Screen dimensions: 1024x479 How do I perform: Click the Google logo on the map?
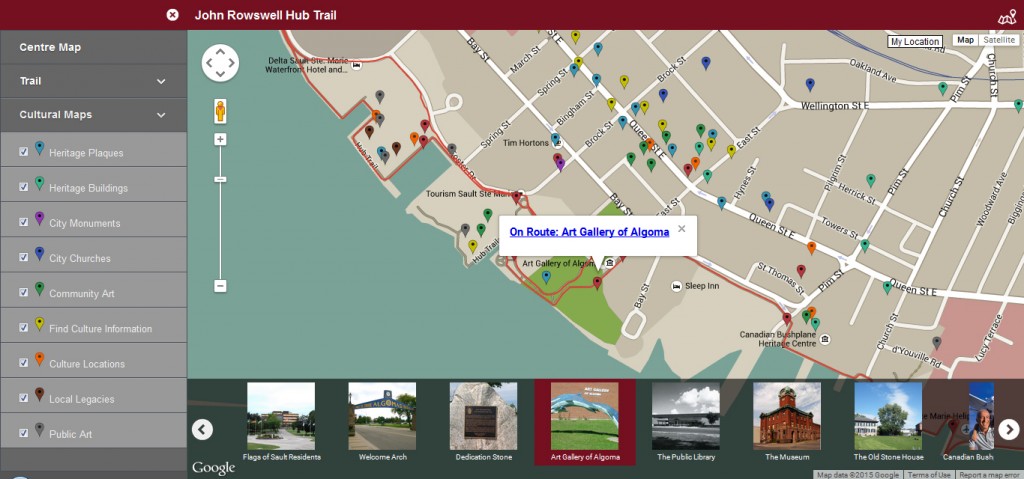point(214,469)
